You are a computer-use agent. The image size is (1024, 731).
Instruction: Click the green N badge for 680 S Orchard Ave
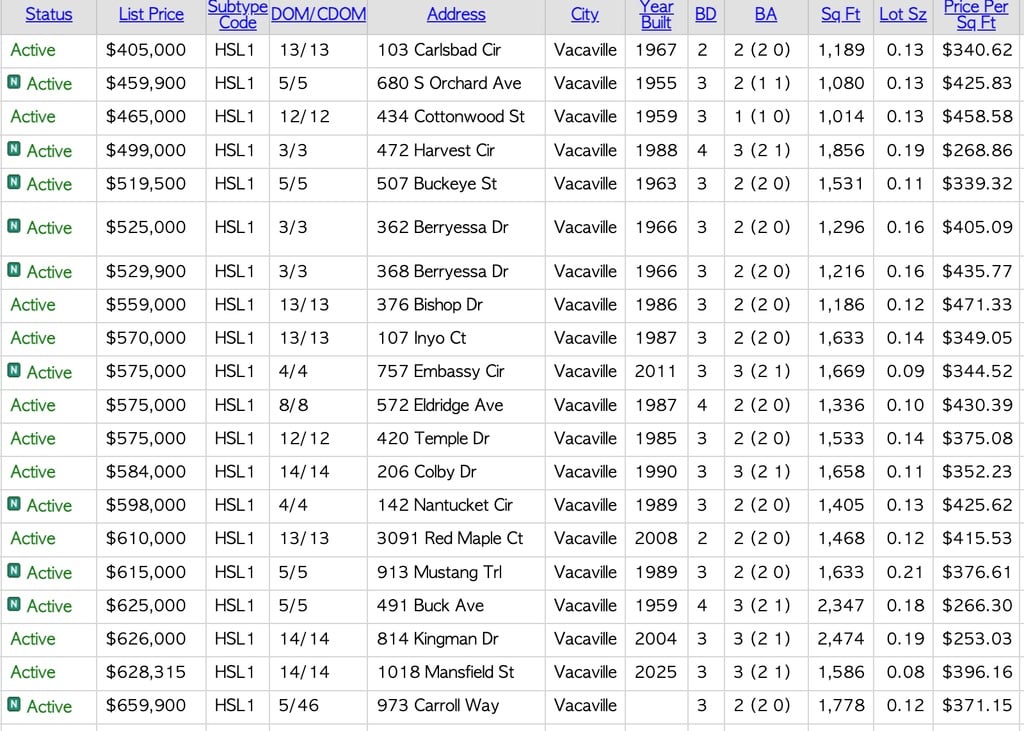coord(14,83)
